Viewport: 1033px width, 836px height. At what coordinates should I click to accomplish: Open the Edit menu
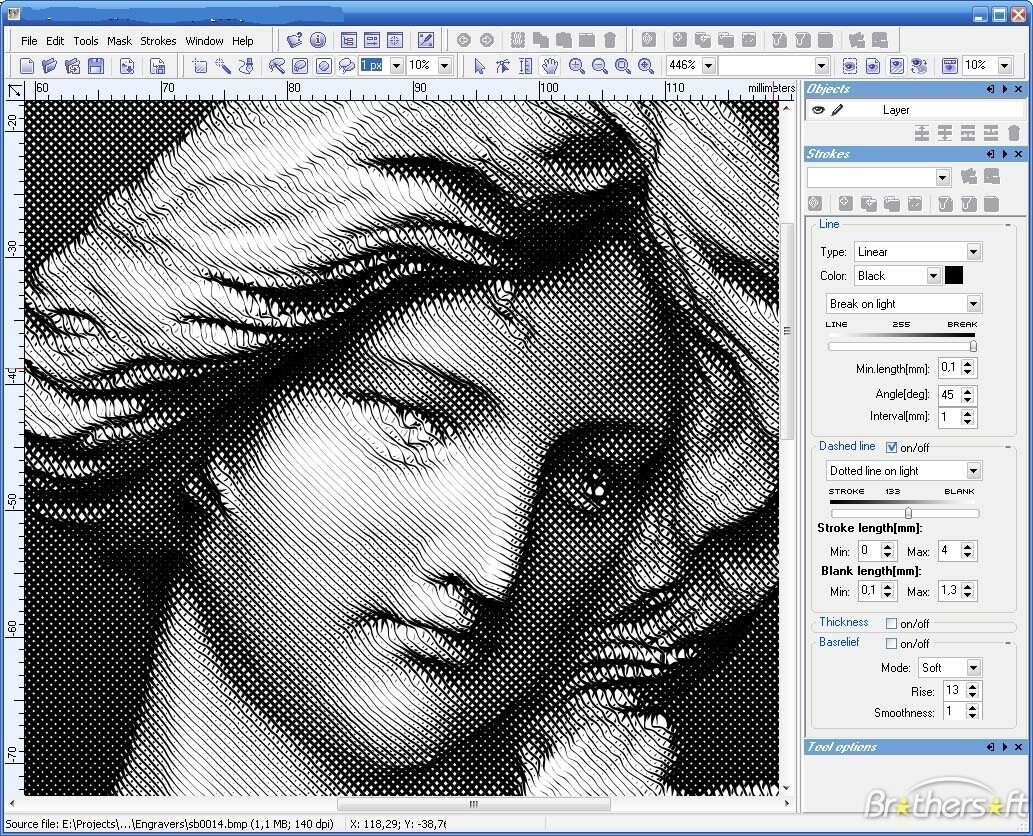click(x=55, y=41)
